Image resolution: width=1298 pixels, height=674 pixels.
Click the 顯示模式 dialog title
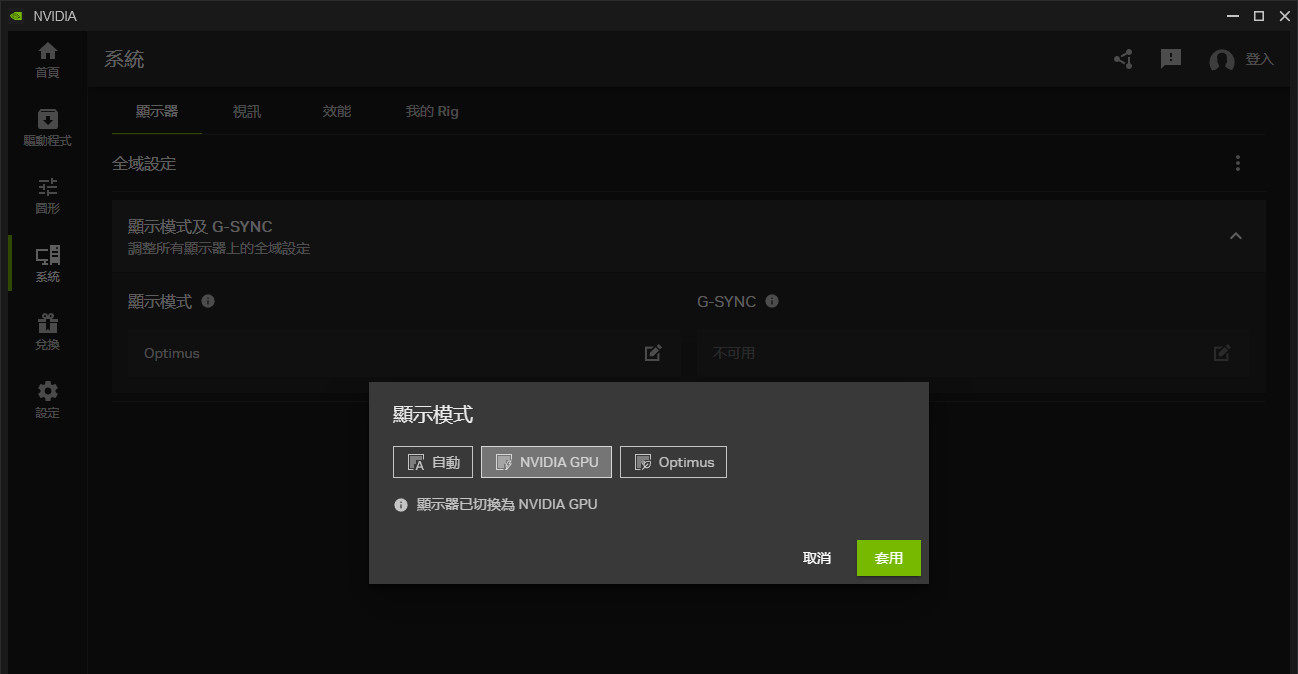tap(433, 414)
